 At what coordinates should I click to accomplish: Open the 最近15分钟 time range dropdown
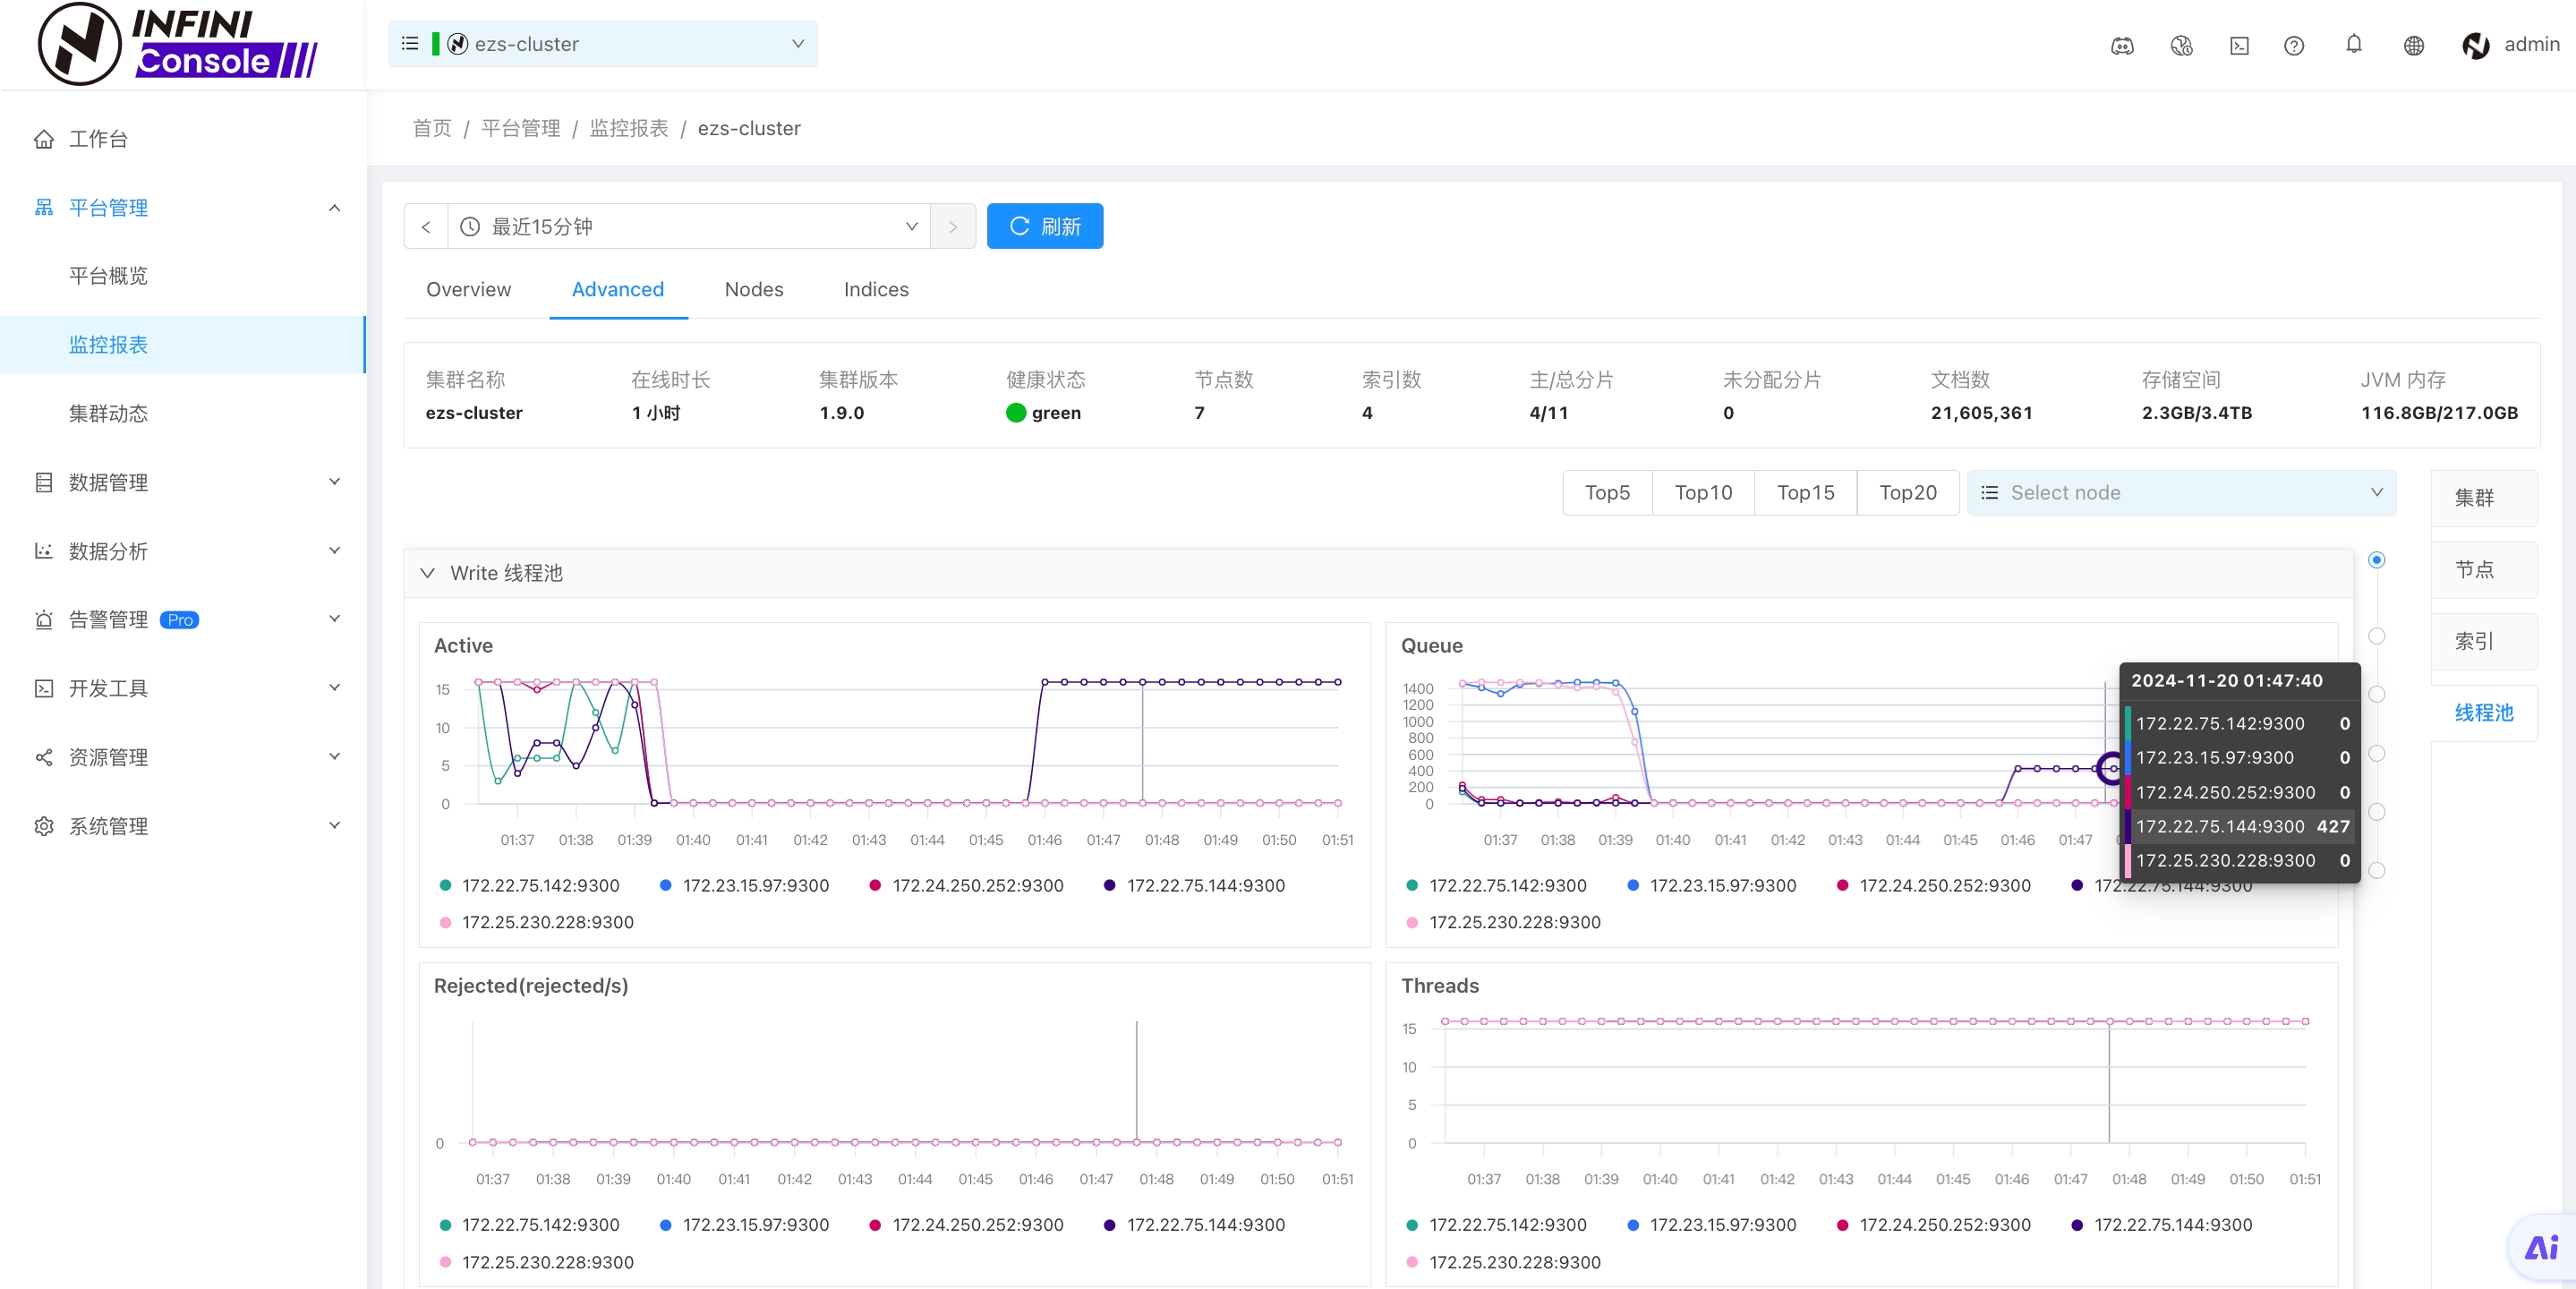[x=689, y=227]
